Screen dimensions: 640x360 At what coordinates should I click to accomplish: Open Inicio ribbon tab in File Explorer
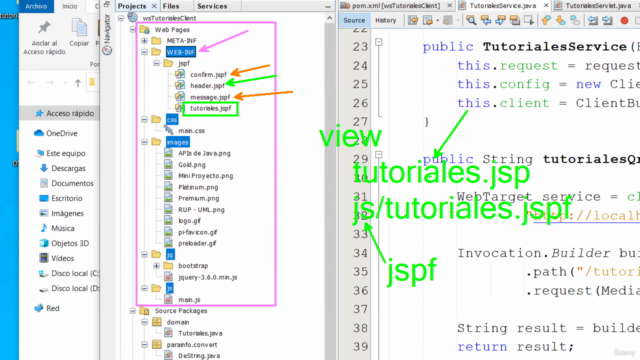point(69,6)
